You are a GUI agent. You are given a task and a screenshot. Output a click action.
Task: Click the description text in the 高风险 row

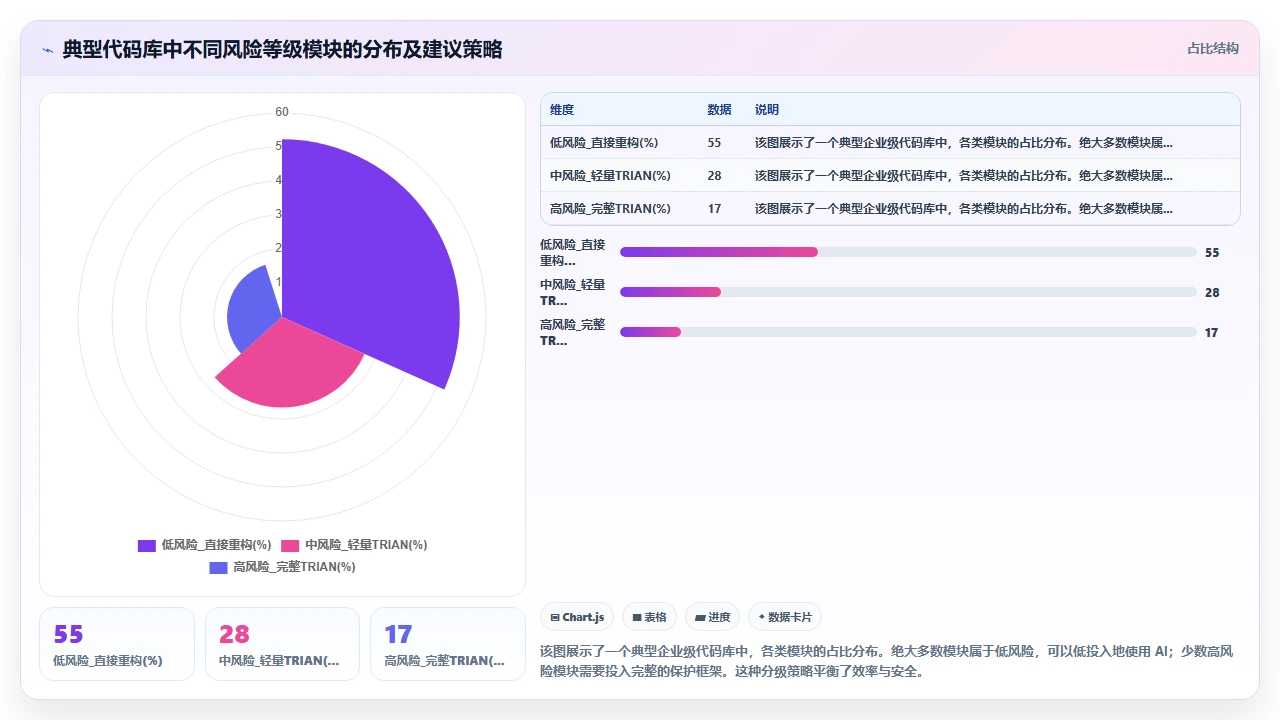(x=964, y=209)
